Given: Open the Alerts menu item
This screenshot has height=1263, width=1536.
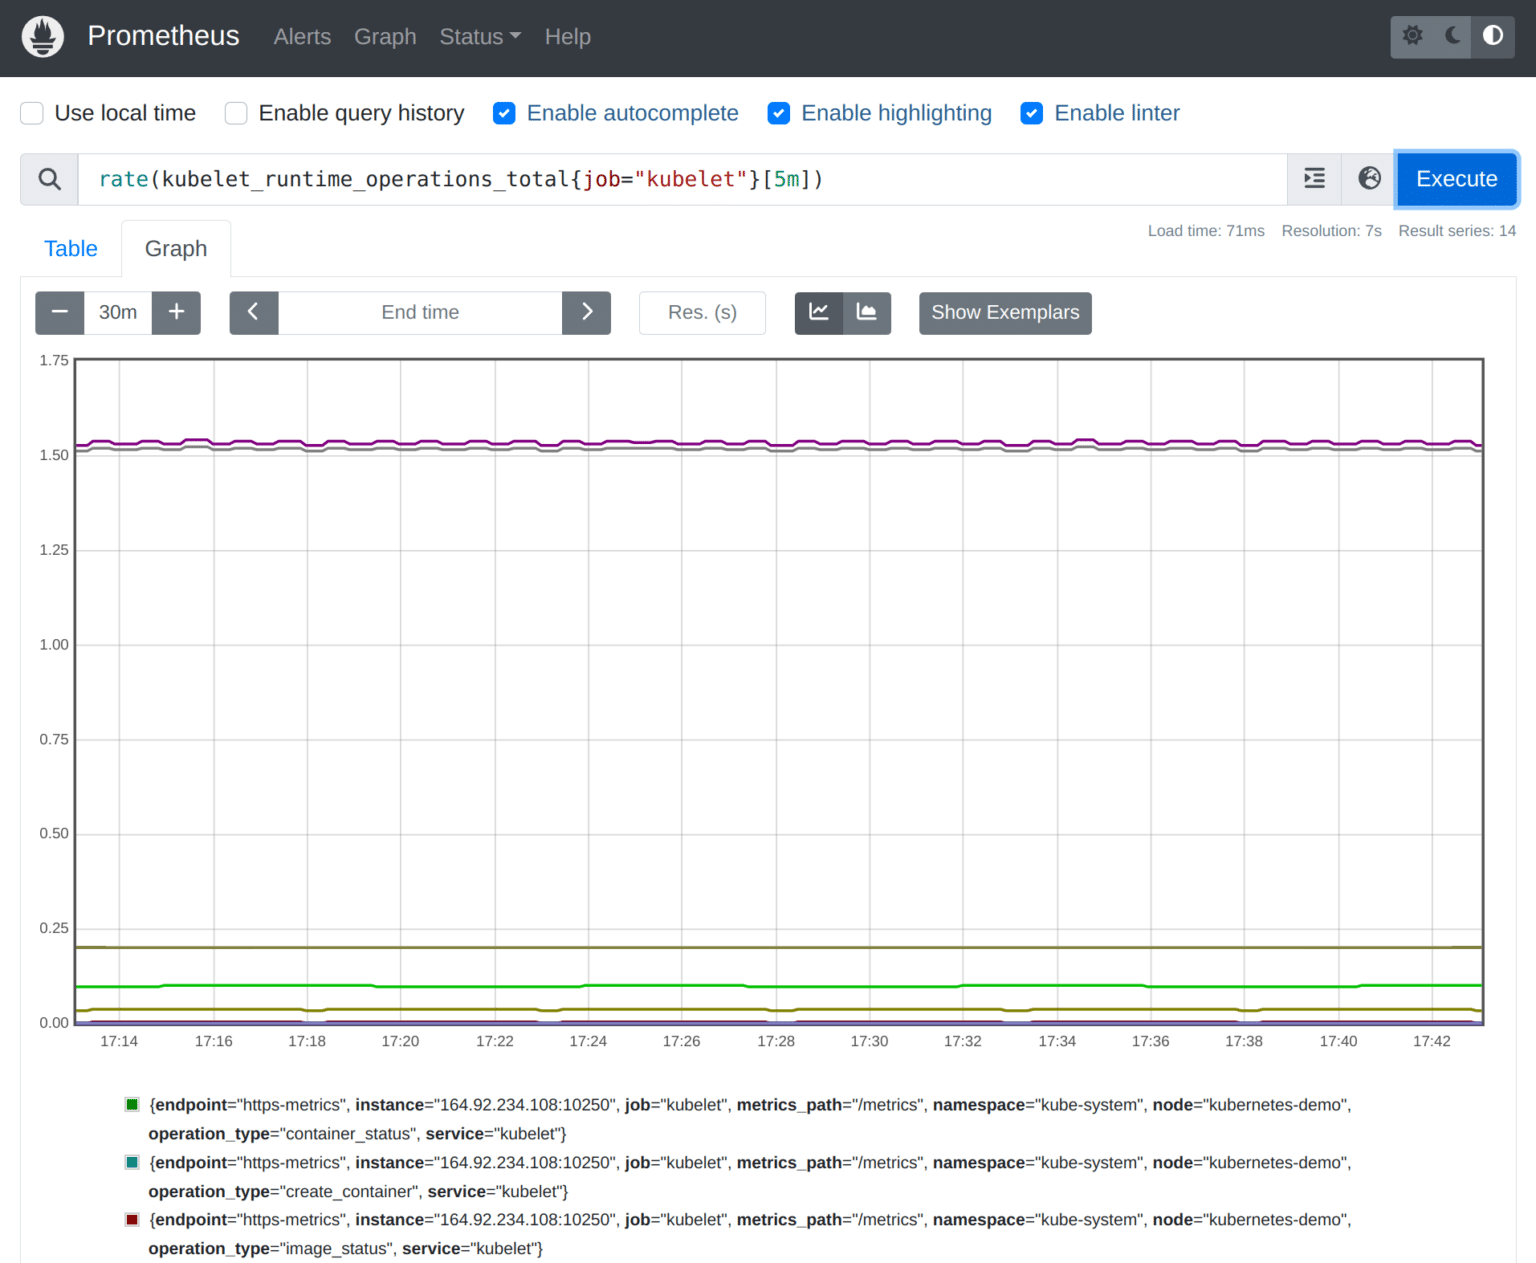Looking at the screenshot, I should point(302,37).
